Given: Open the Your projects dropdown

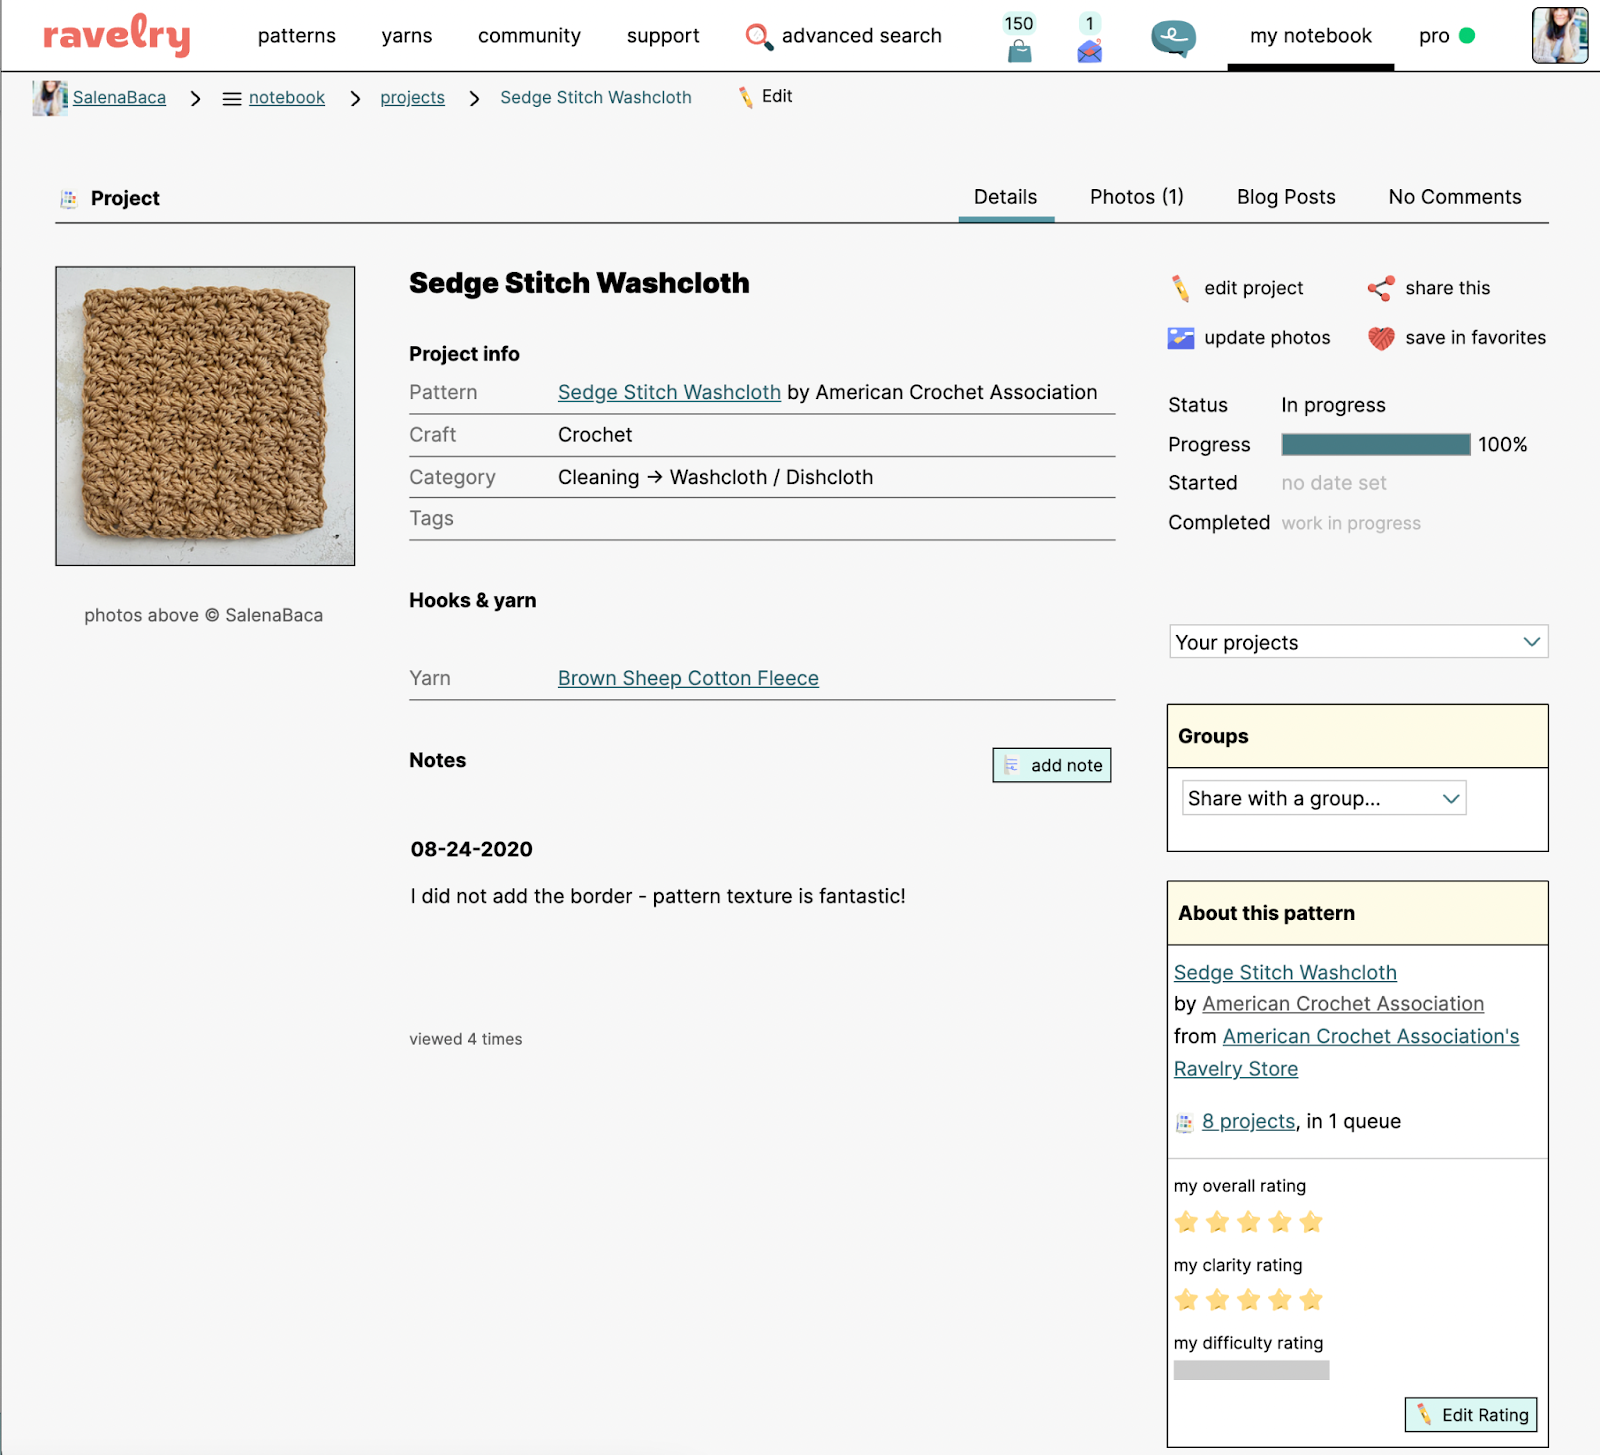Looking at the screenshot, I should click(1358, 642).
